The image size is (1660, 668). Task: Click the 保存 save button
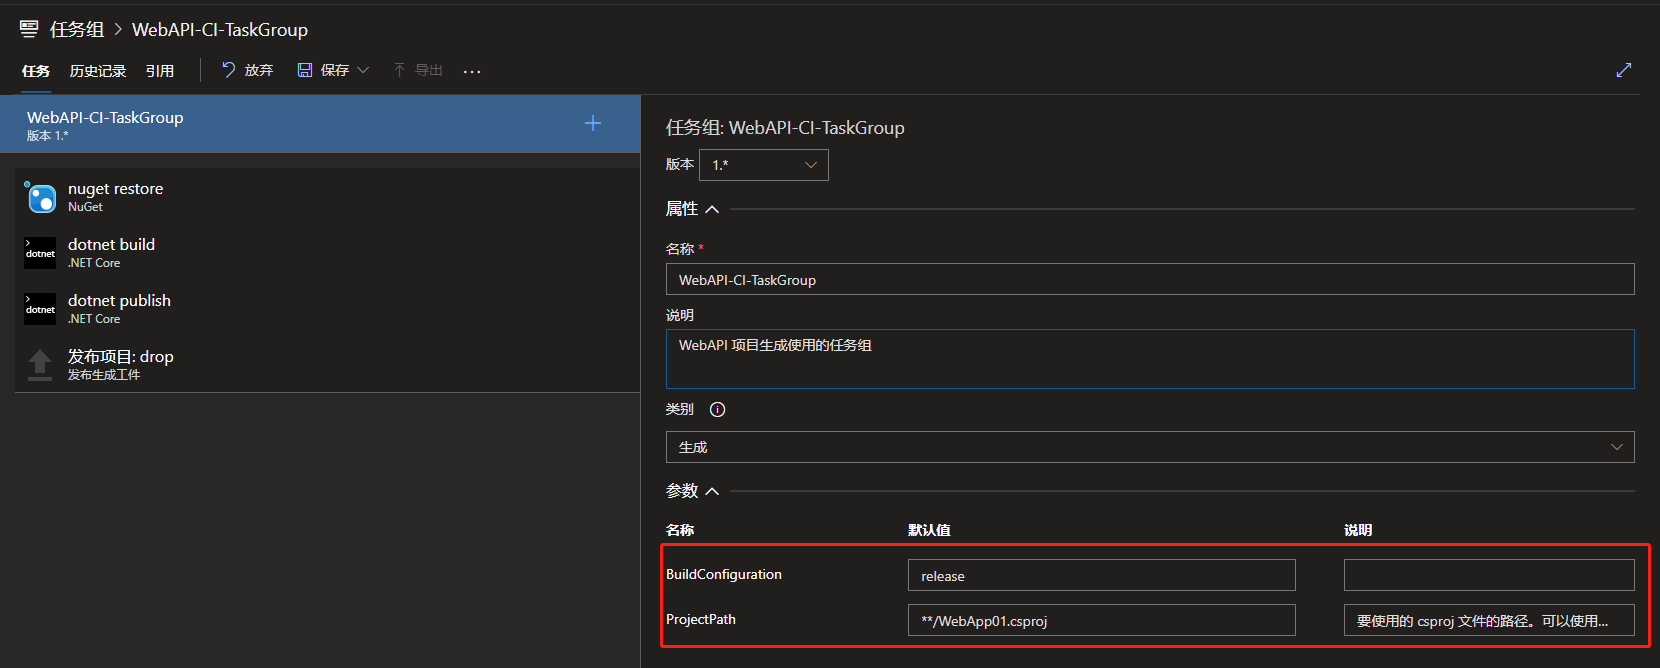(323, 70)
